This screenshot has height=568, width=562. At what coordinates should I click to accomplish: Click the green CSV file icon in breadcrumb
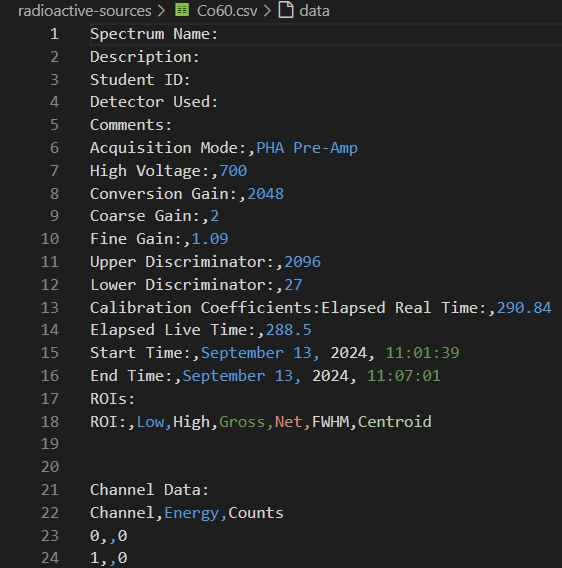pyautogui.click(x=182, y=10)
